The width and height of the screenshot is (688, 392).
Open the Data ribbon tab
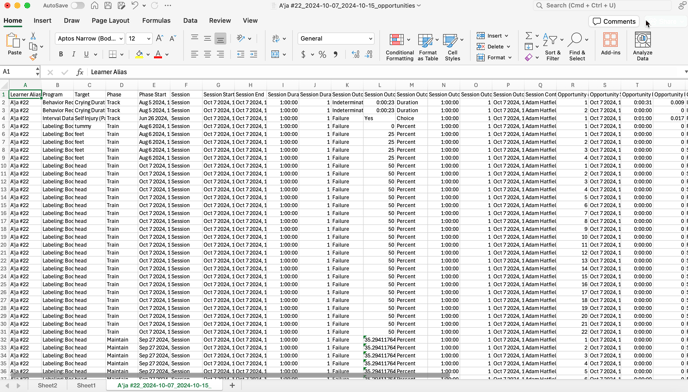pyautogui.click(x=190, y=21)
